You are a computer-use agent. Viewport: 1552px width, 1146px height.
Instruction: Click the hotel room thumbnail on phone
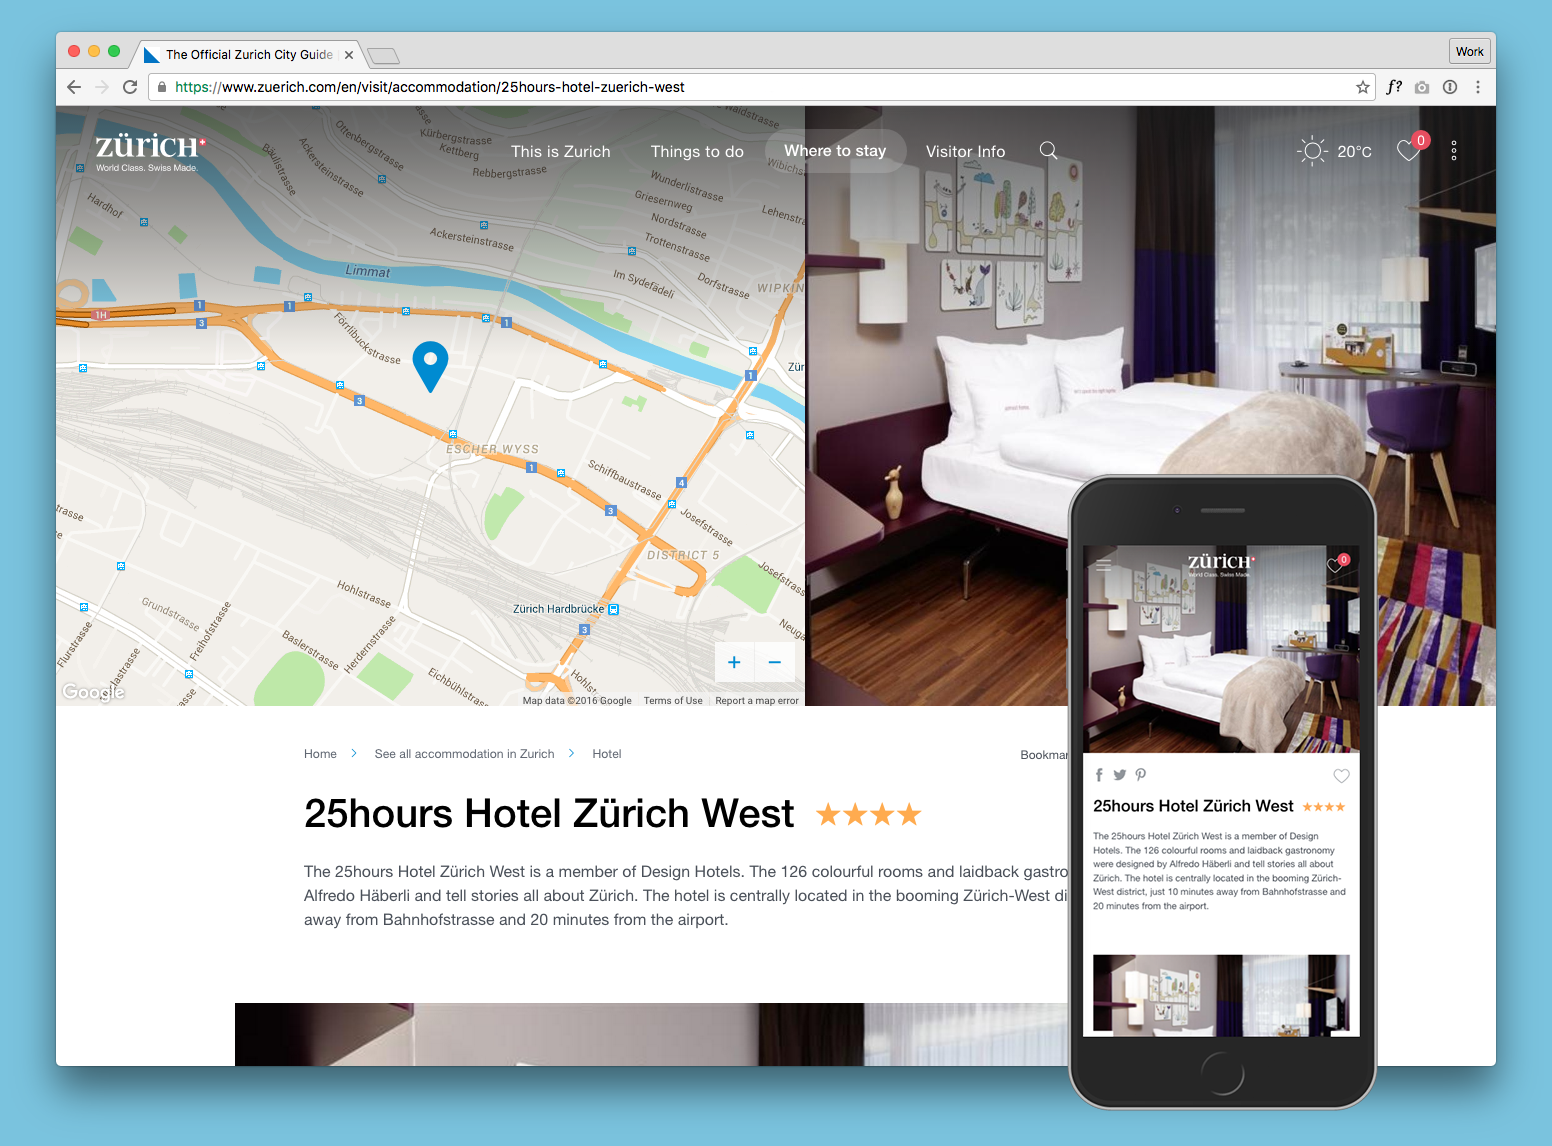[1221, 993]
